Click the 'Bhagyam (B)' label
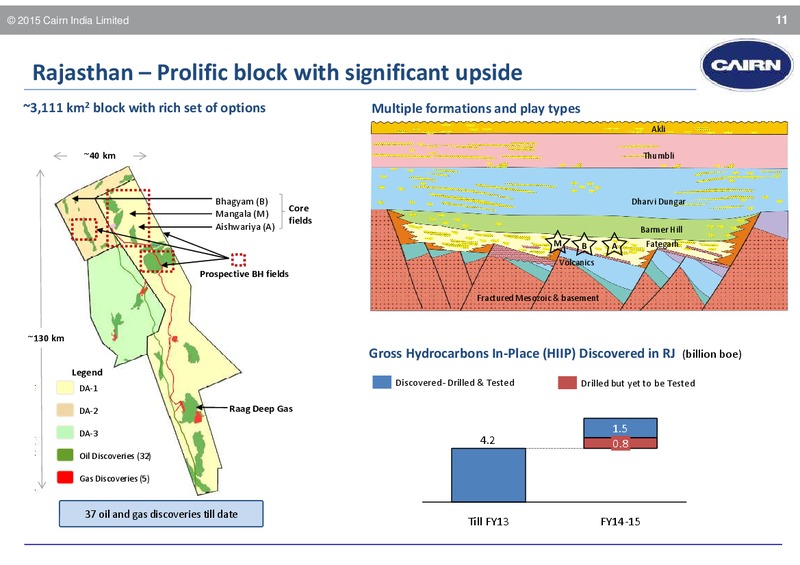 click(x=241, y=201)
